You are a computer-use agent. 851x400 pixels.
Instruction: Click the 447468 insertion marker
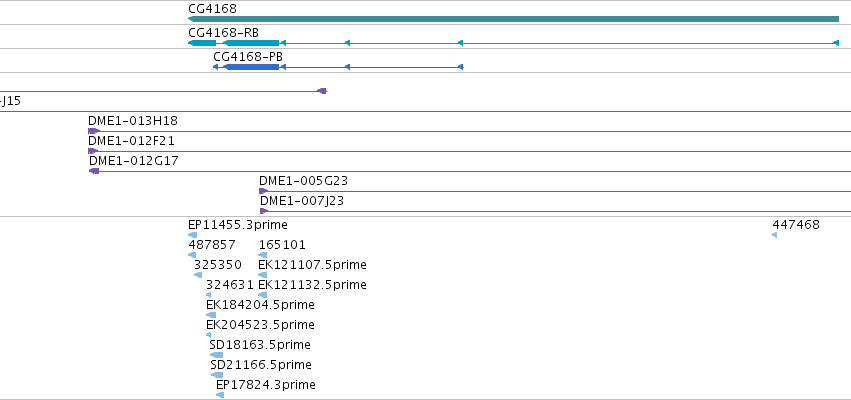(x=774, y=235)
